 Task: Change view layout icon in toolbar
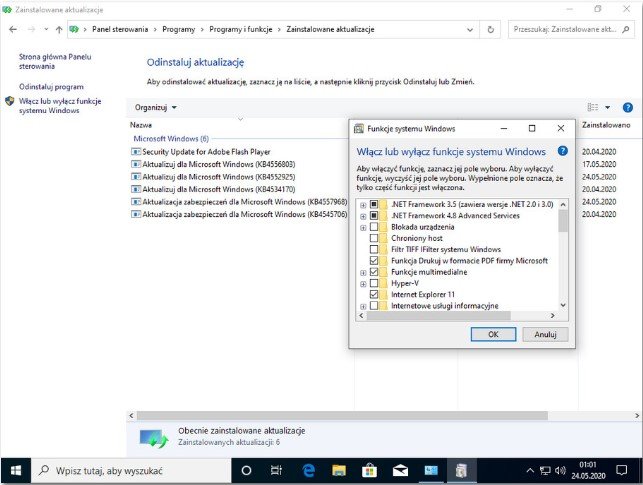click(593, 107)
